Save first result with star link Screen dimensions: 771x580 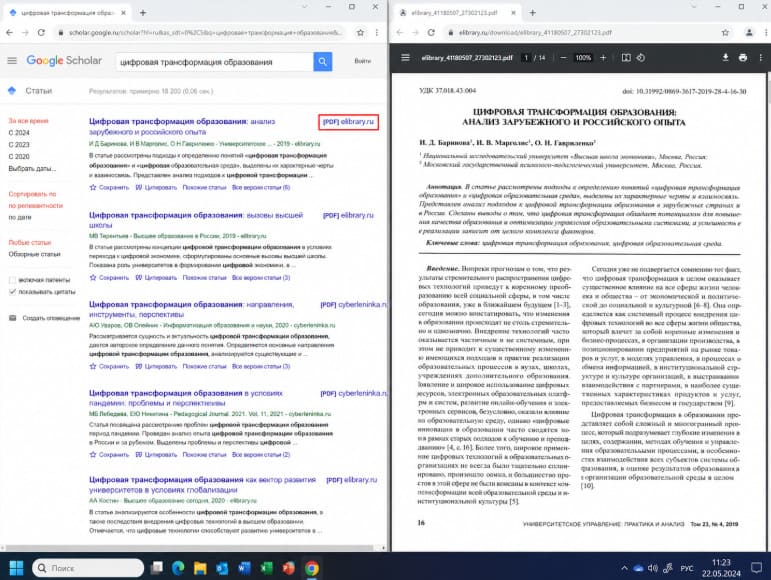(x=109, y=187)
